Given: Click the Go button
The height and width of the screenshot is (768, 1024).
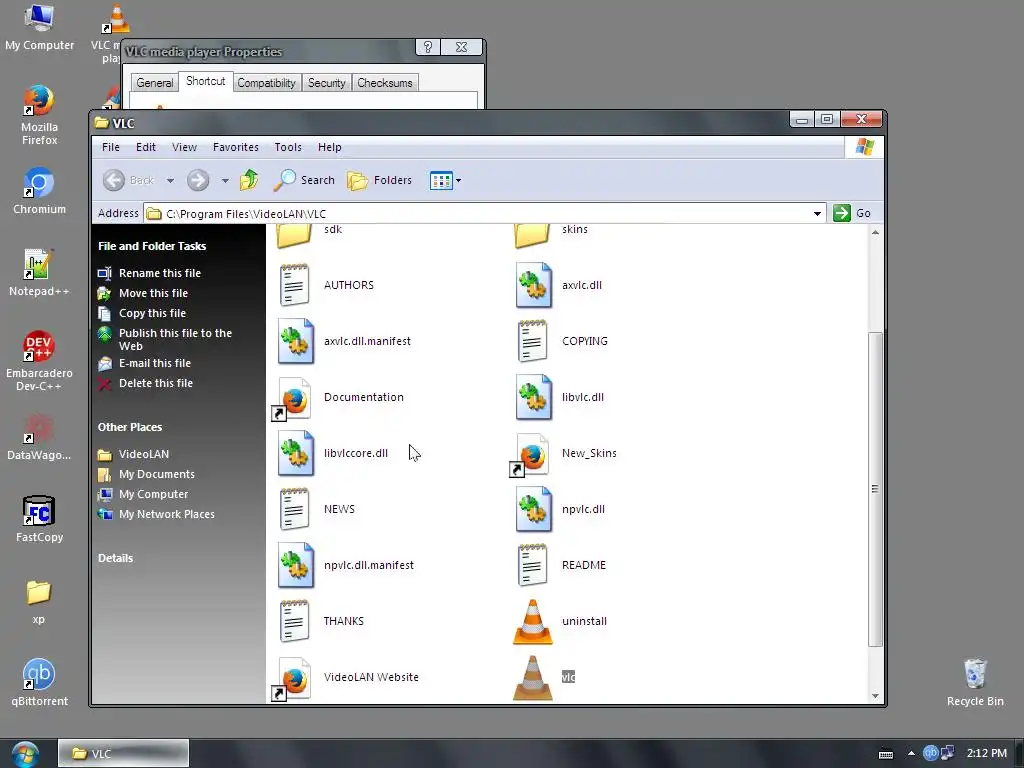Looking at the screenshot, I should [x=853, y=213].
